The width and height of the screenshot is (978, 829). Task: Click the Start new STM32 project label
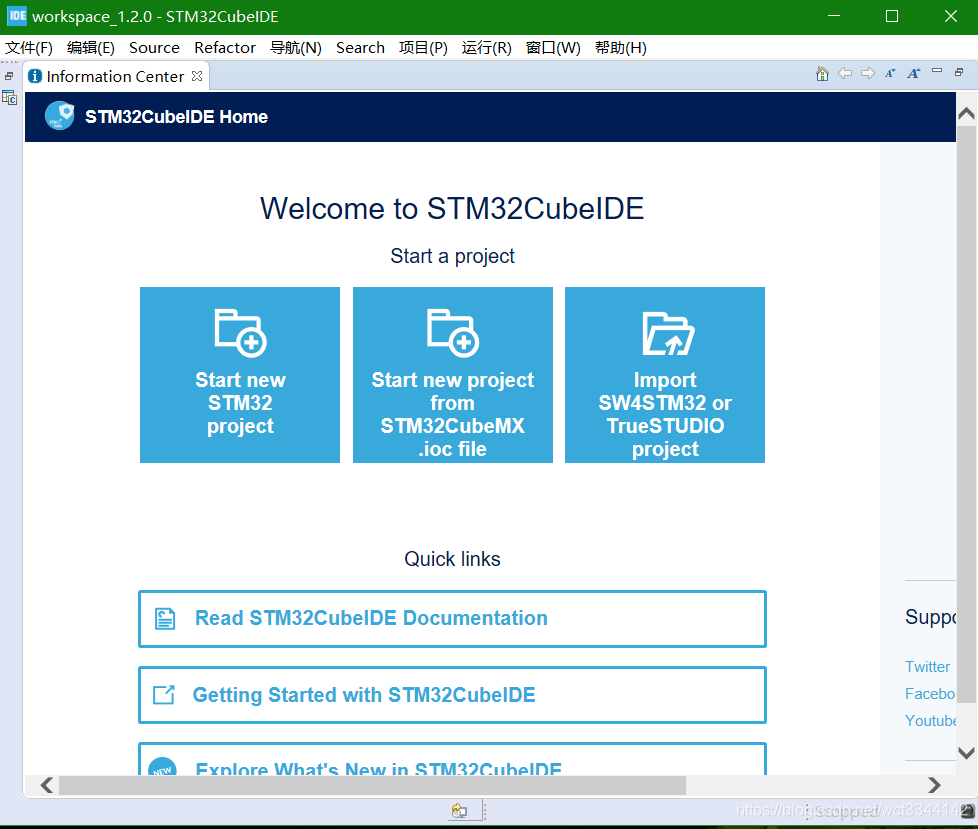240,403
